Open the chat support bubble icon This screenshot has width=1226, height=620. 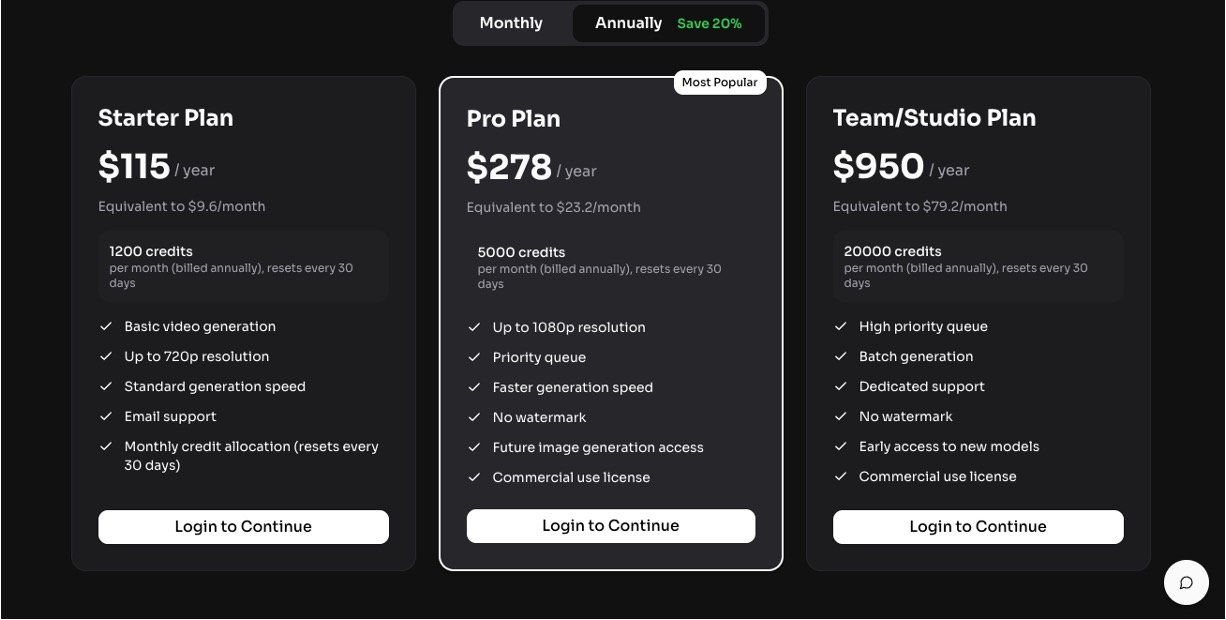(x=1186, y=583)
